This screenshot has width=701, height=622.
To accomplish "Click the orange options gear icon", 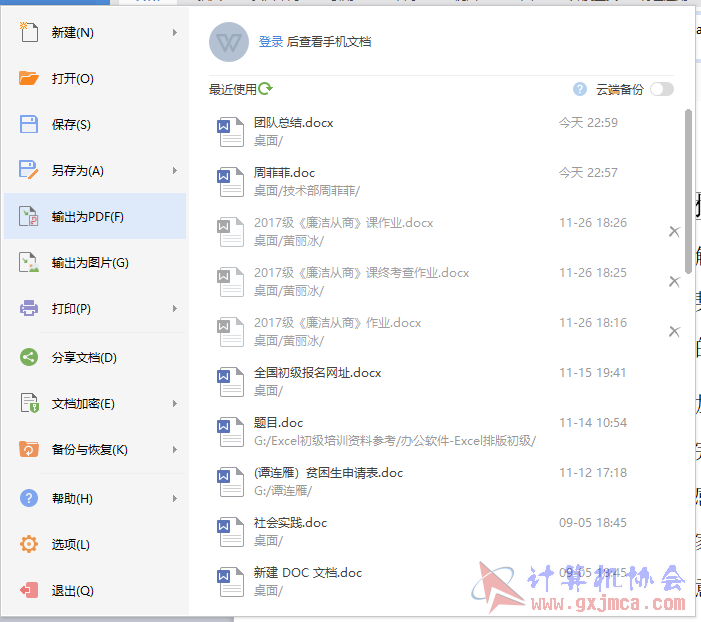I will [x=29, y=544].
